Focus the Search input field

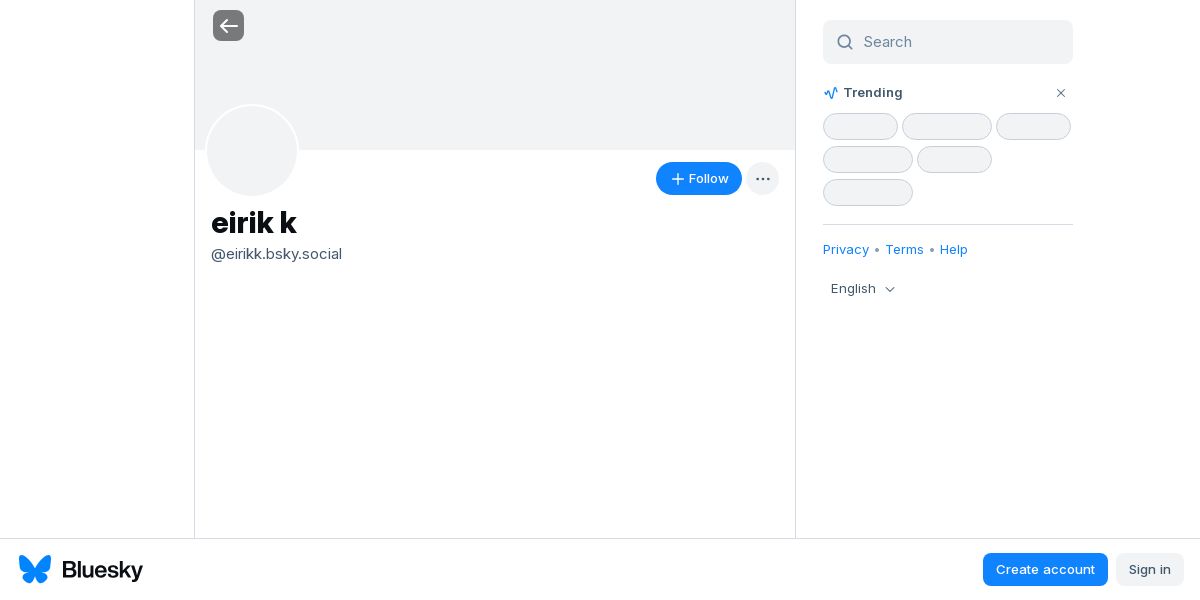coord(960,42)
